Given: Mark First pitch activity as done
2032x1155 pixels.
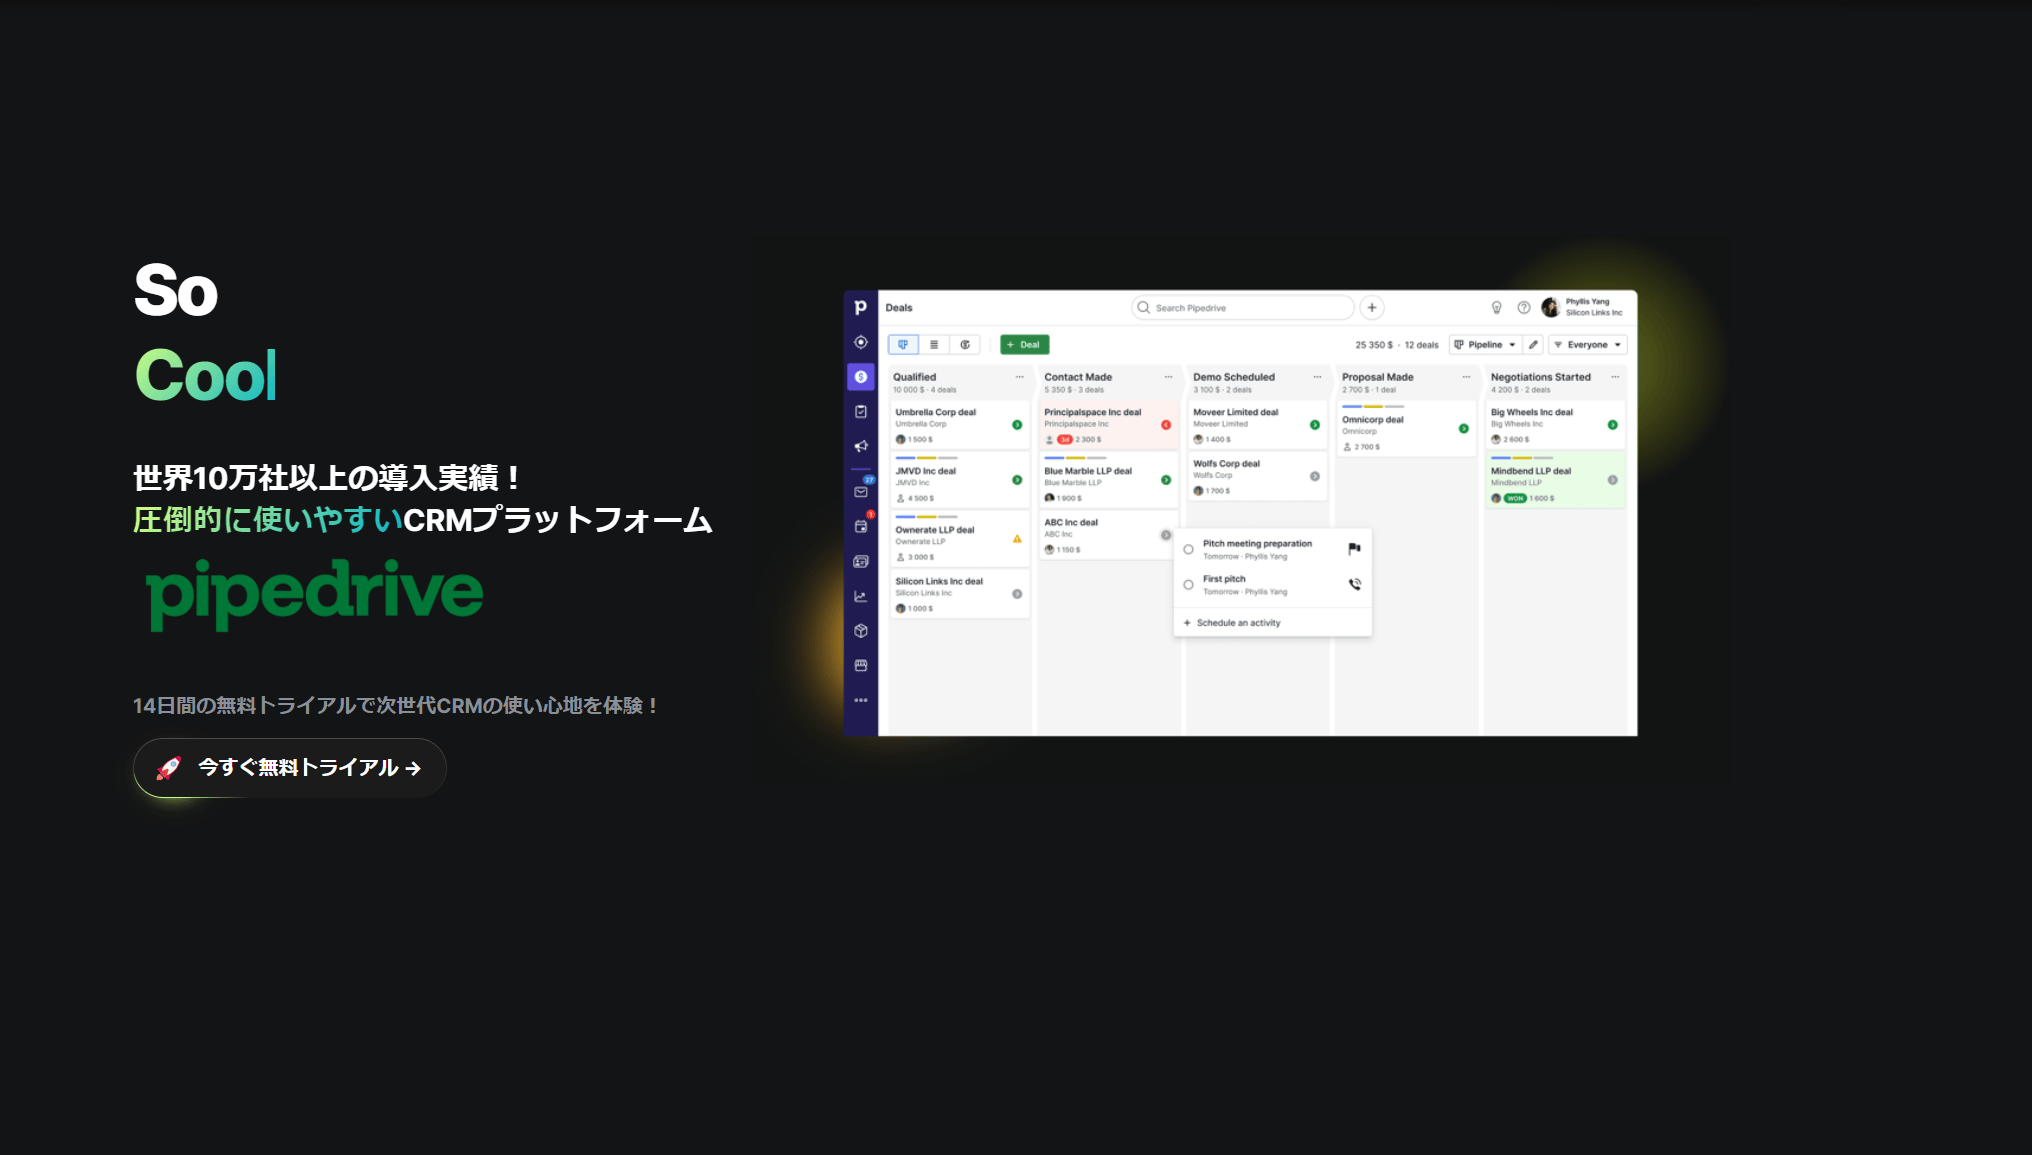Looking at the screenshot, I should click(1188, 585).
